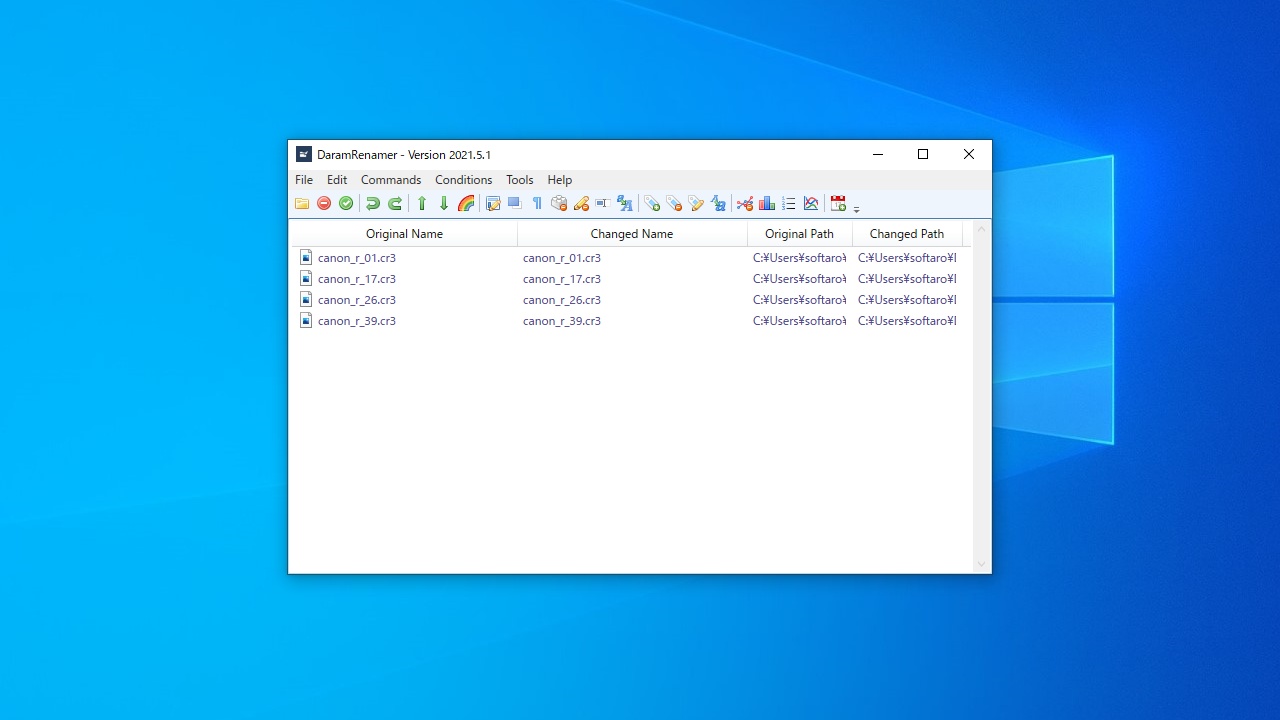Open the Help menu
Screen dimensions: 1280x720
pos(560,180)
